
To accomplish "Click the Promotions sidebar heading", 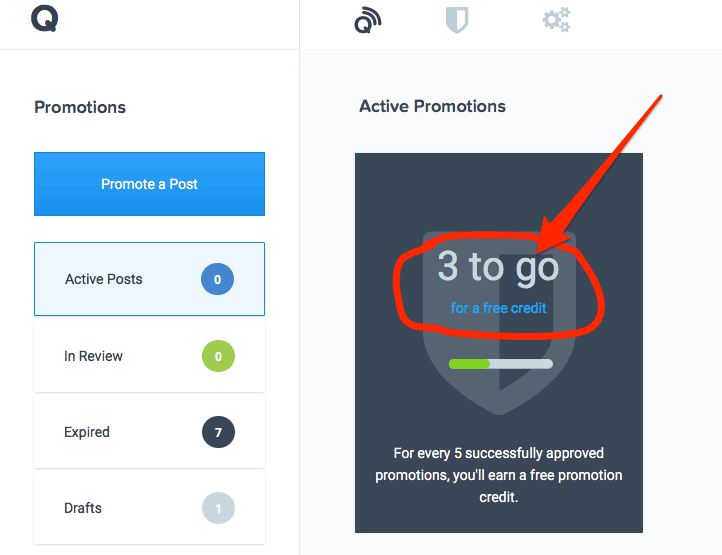I will [x=80, y=107].
